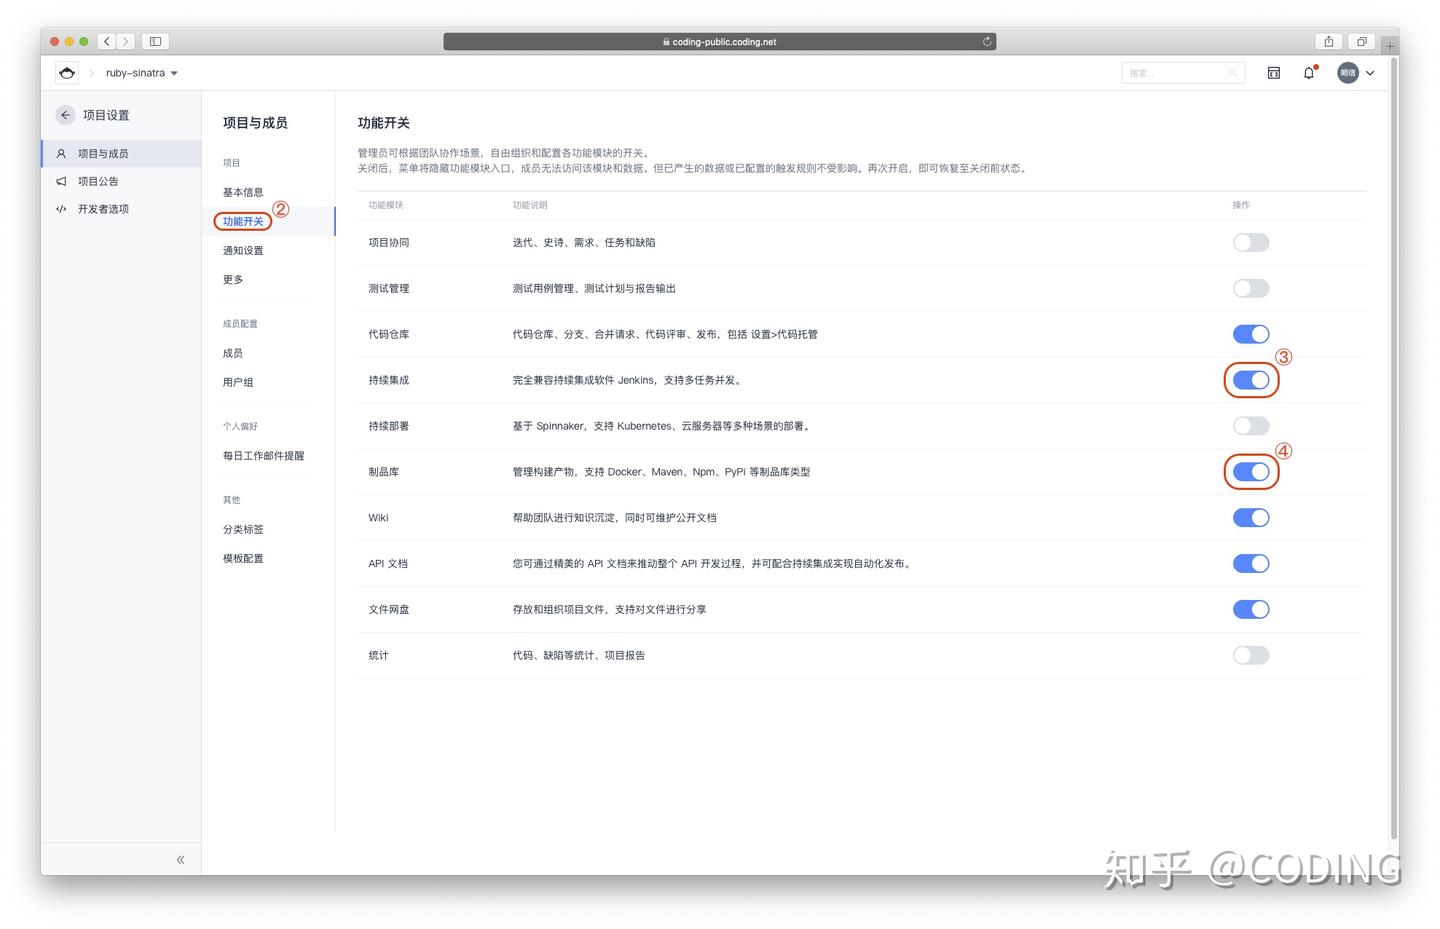Screen dimensions: 1440x929
Task: Disable the 持续集成 feature switch
Action: point(1251,379)
